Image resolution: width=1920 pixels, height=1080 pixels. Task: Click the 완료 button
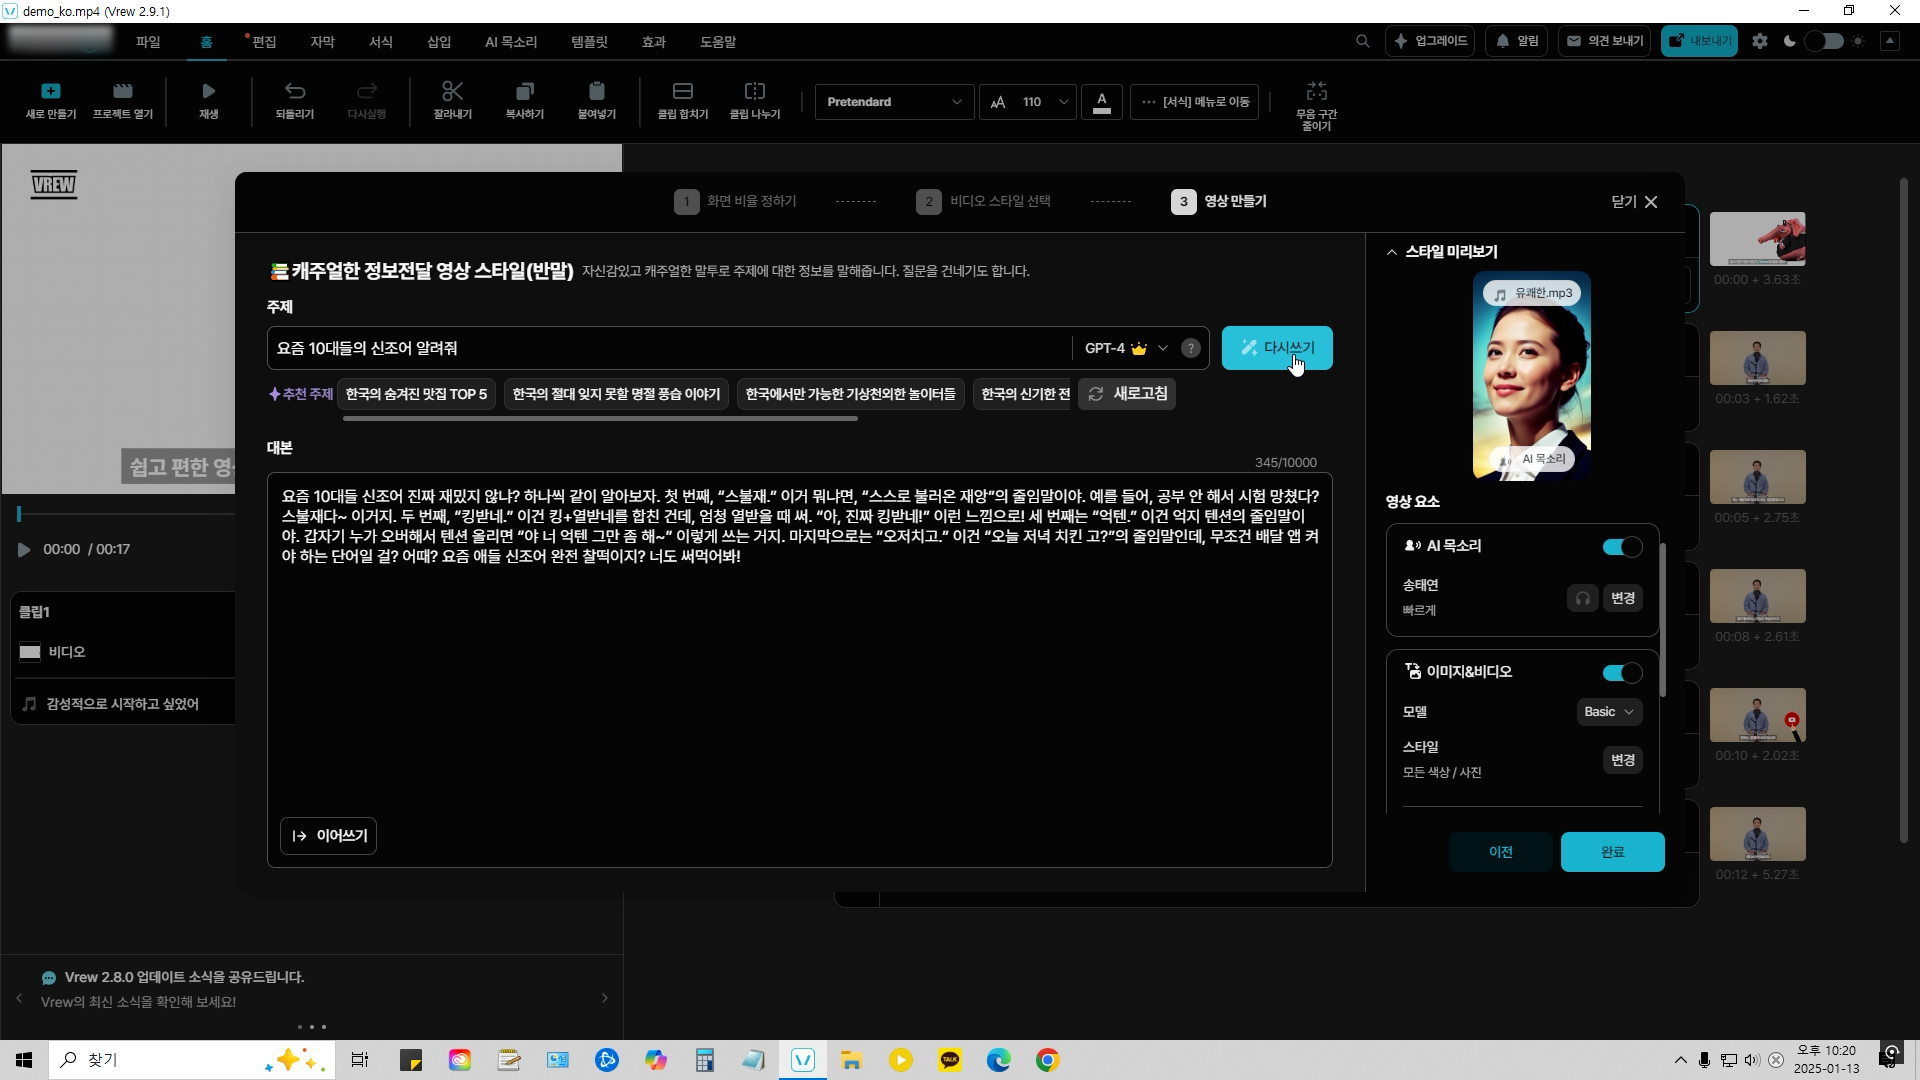click(1612, 852)
